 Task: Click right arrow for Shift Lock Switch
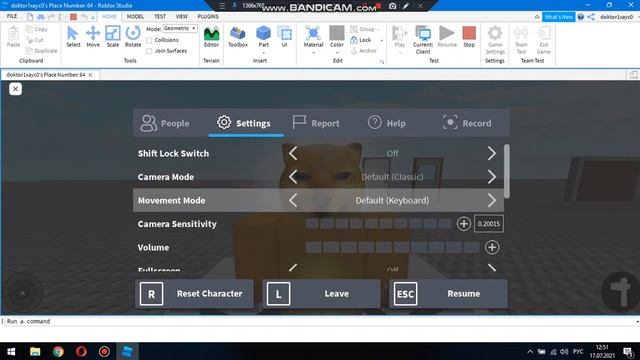click(x=491, y=153)
